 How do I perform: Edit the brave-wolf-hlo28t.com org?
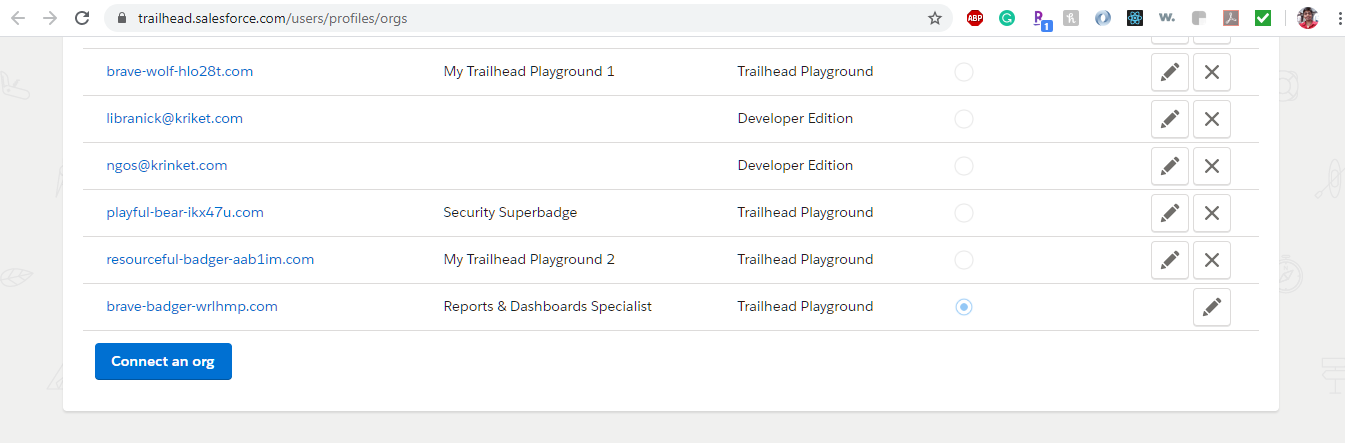tap(1169, 73)
